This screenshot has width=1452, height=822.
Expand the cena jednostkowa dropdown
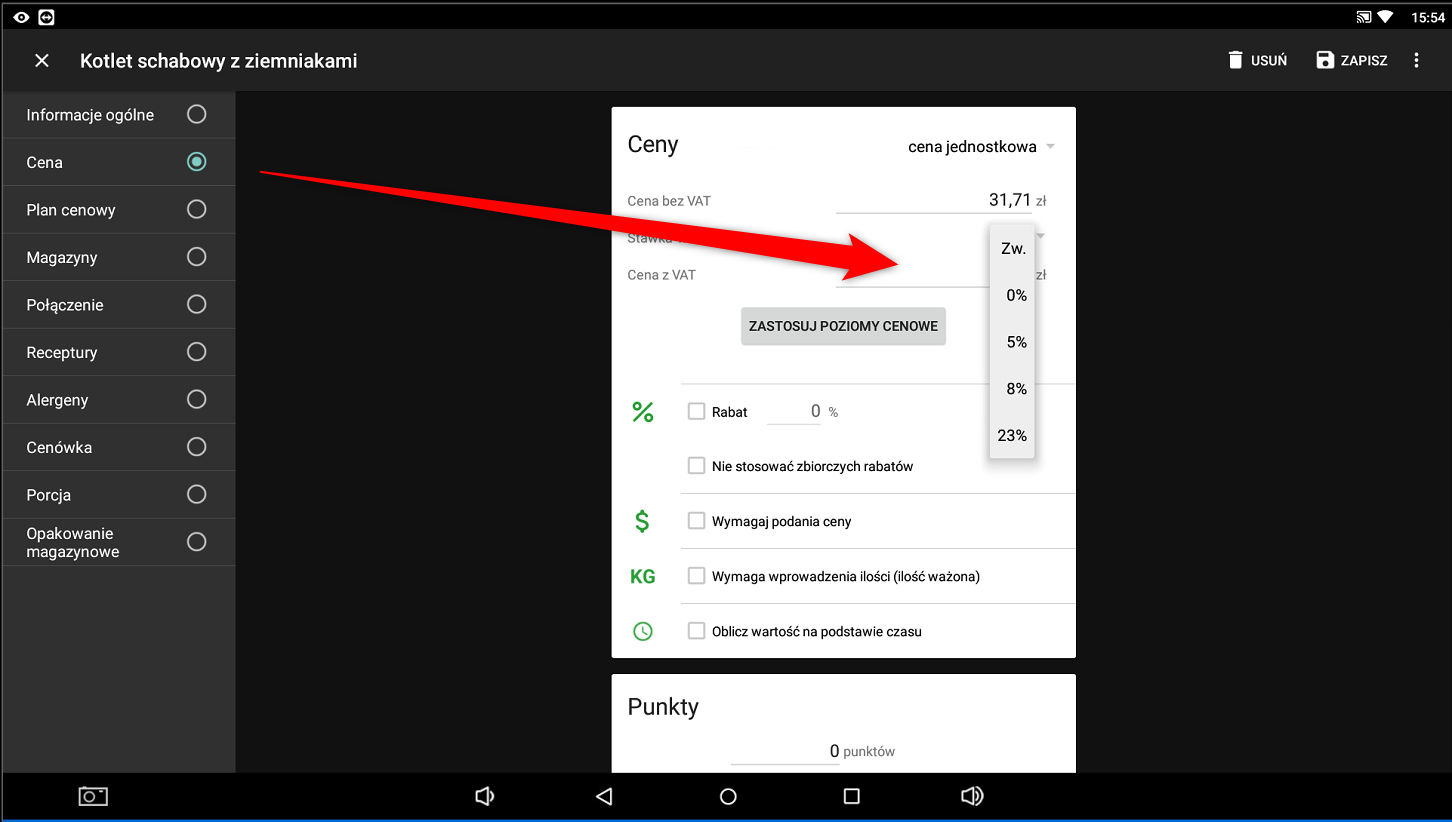coord(980,147)
